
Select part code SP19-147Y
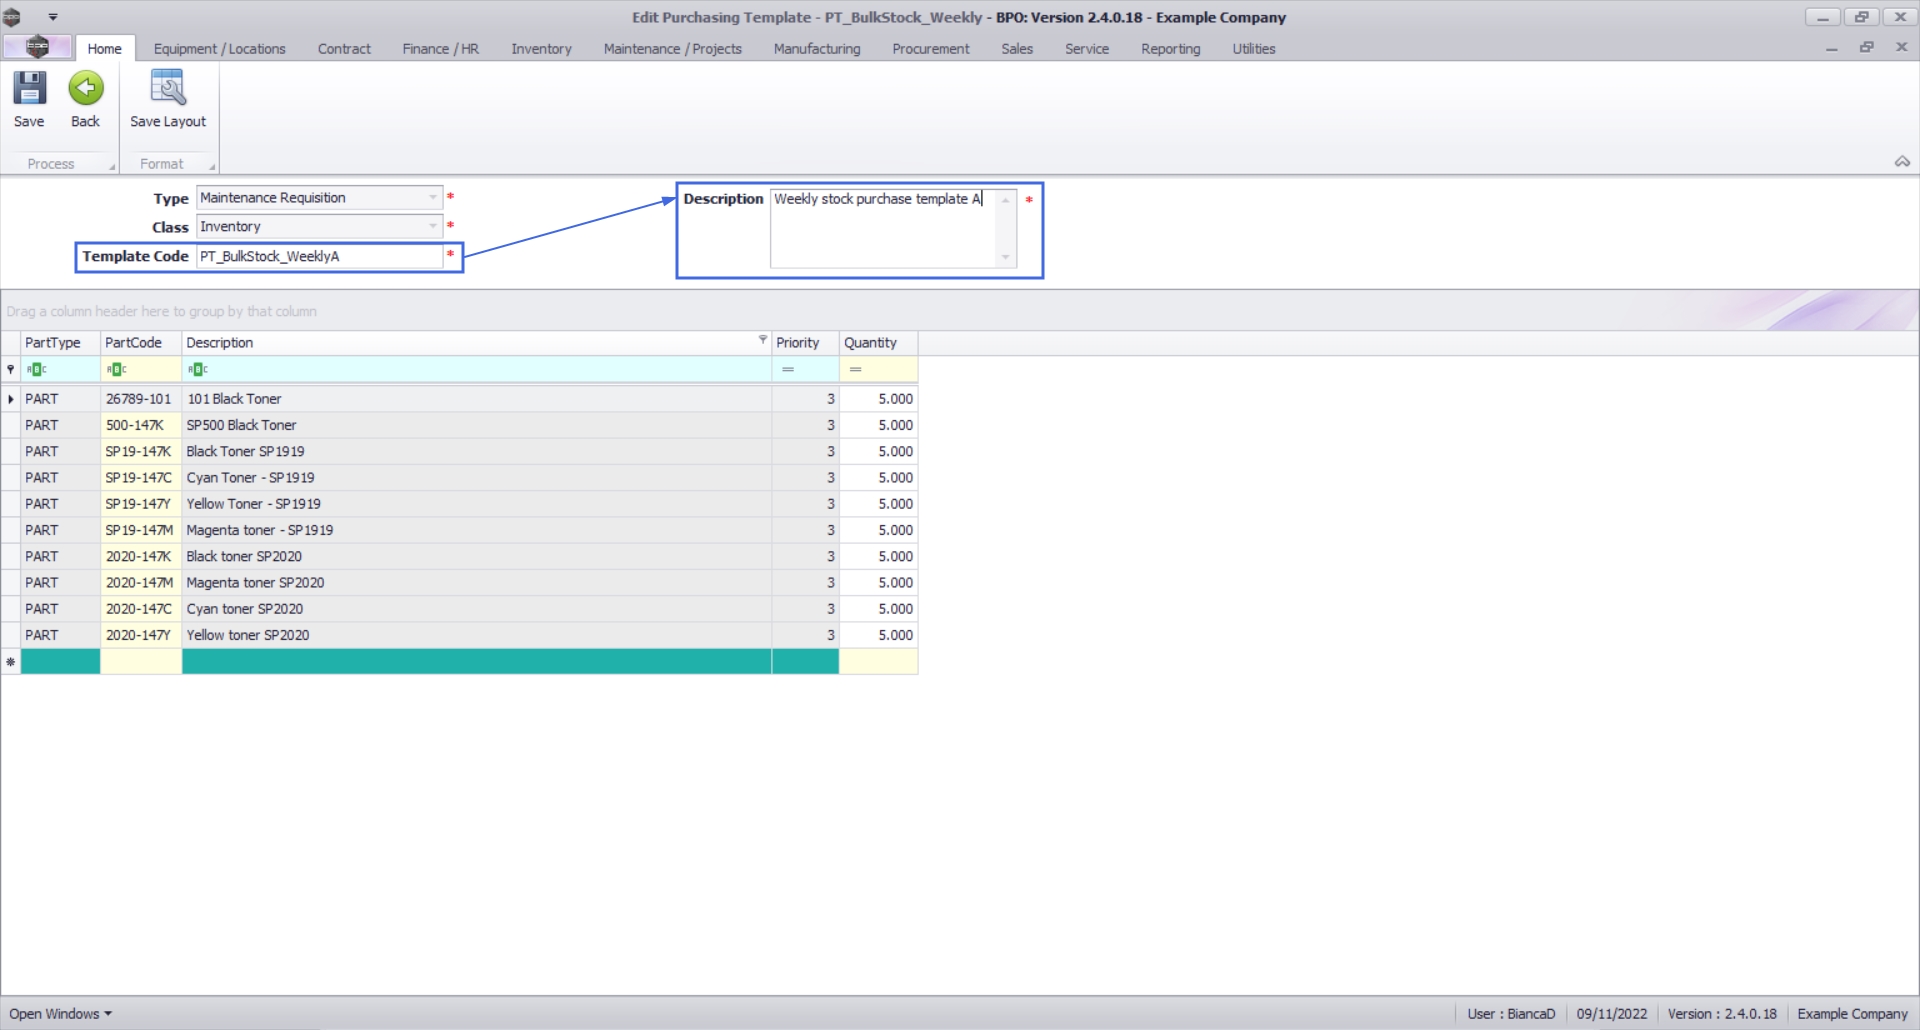[141, 504]
